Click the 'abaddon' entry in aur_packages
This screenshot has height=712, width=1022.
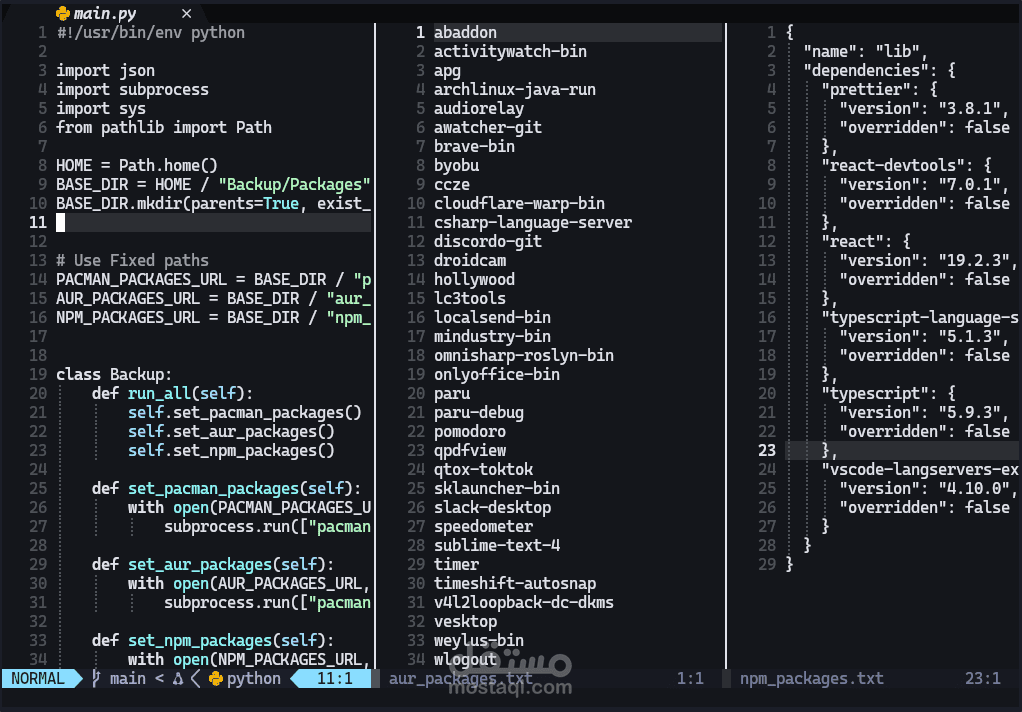click(x=465, y=33)
